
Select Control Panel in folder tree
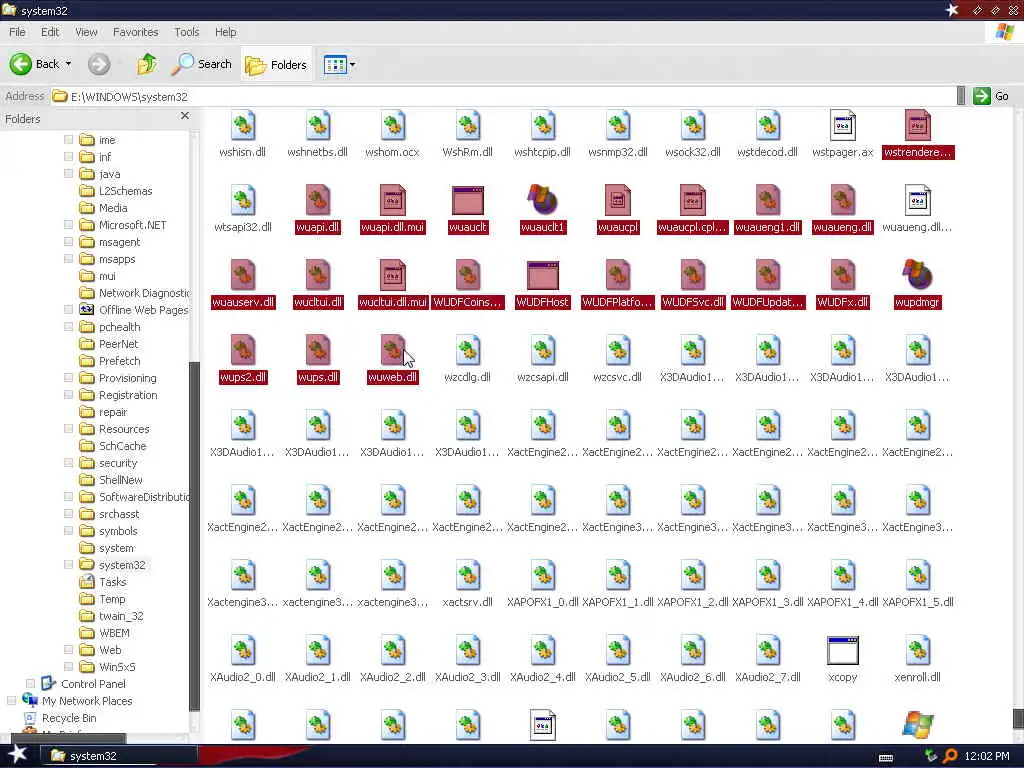tap(93, 684)
